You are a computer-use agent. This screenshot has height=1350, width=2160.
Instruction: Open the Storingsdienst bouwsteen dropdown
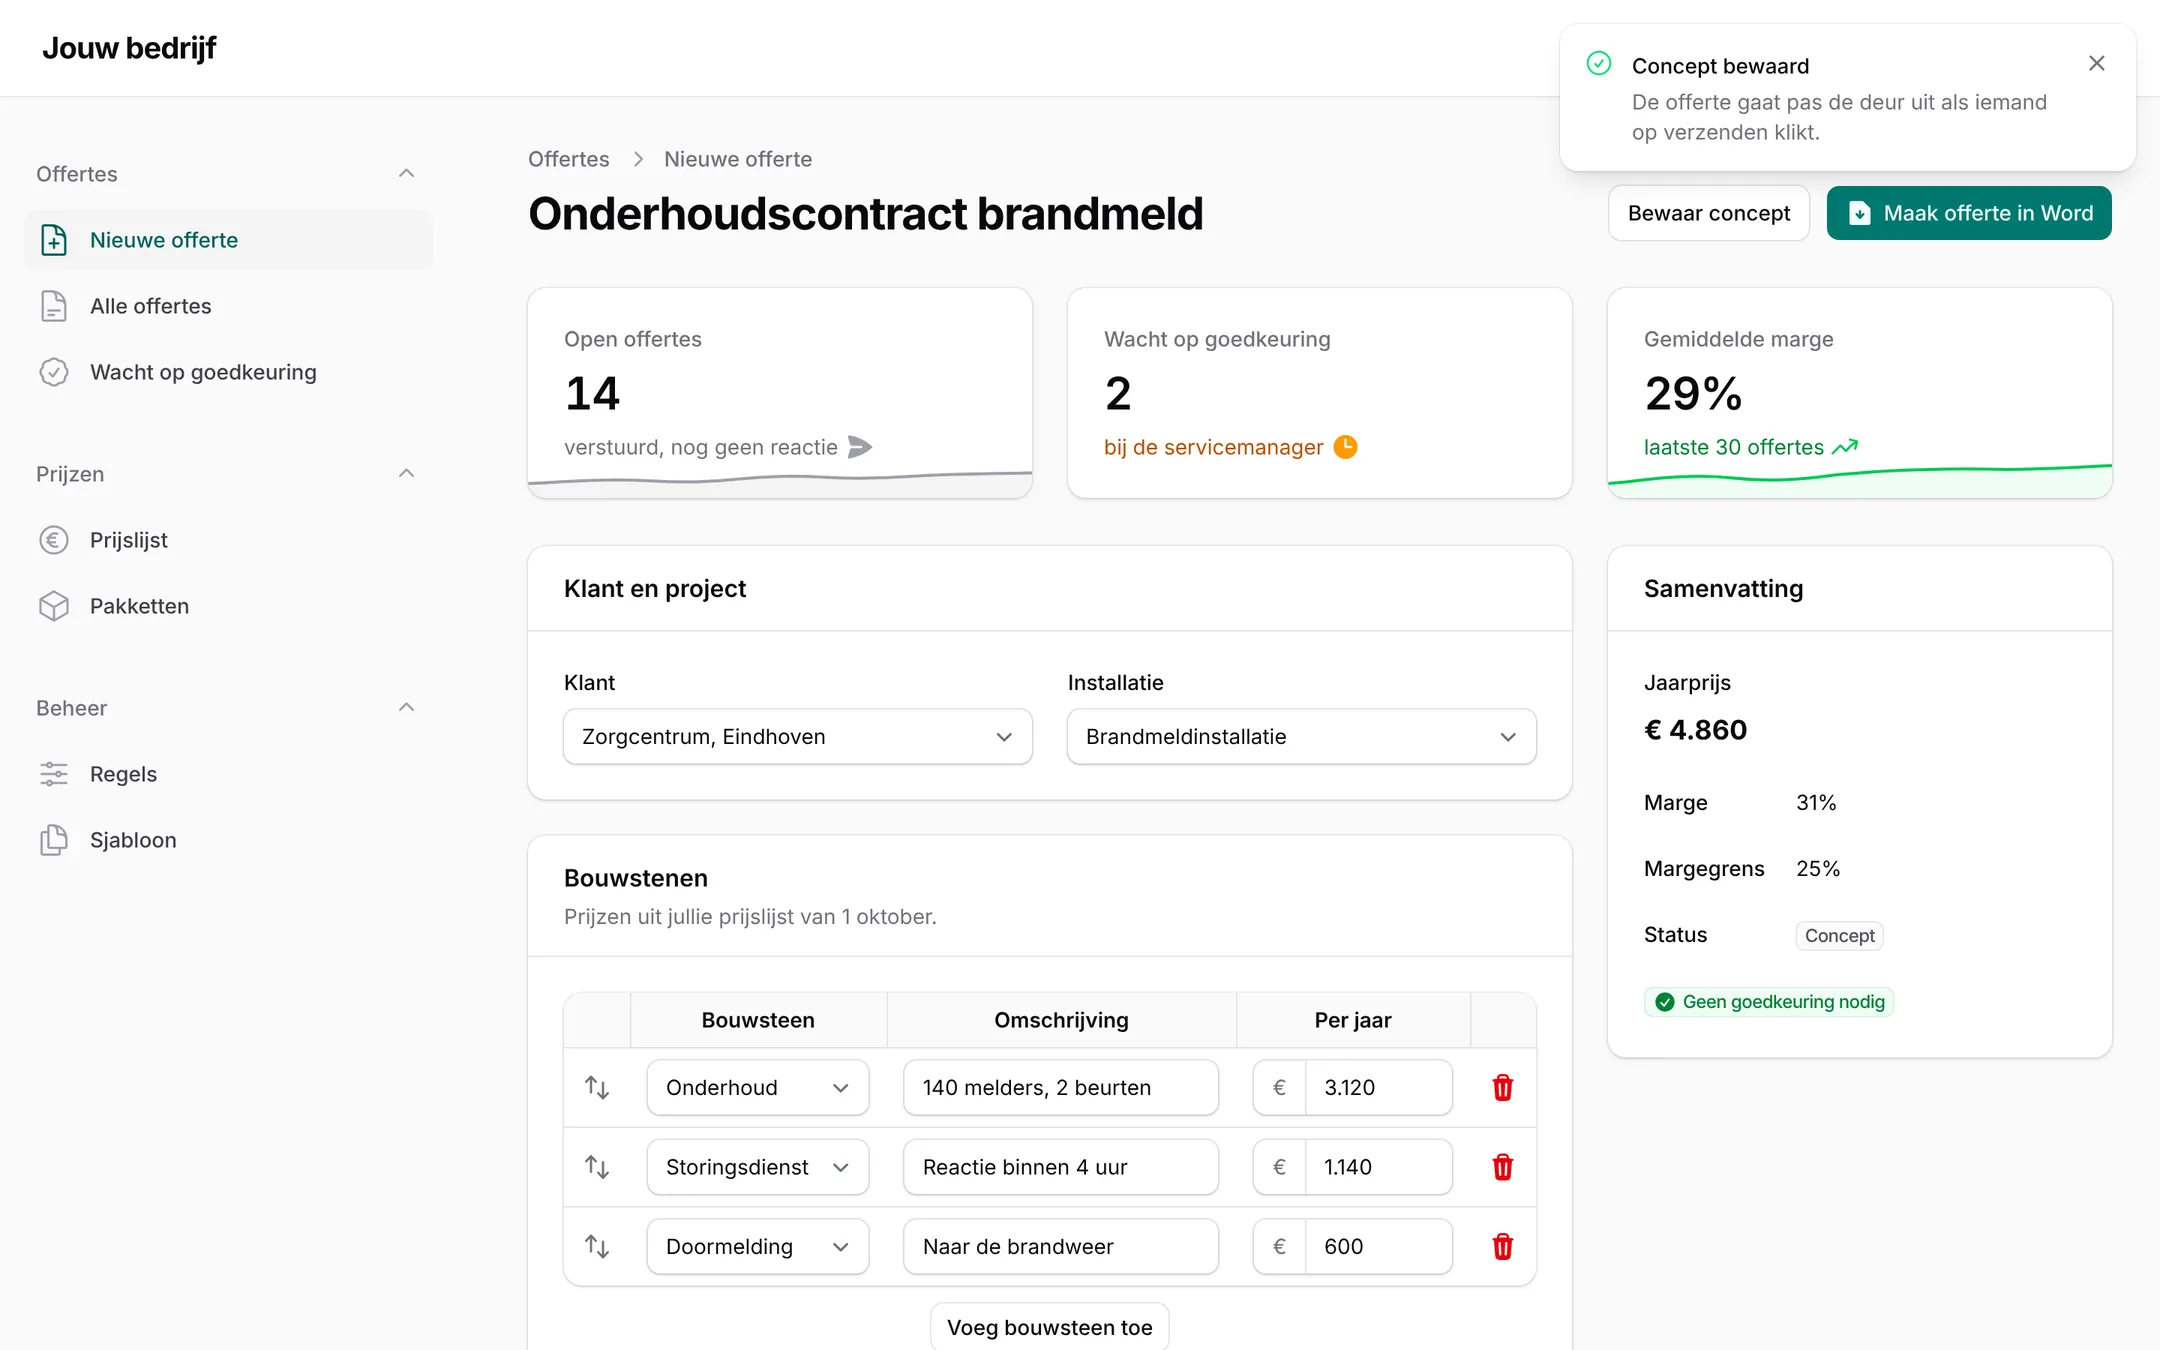click(x=758, y=1167)
